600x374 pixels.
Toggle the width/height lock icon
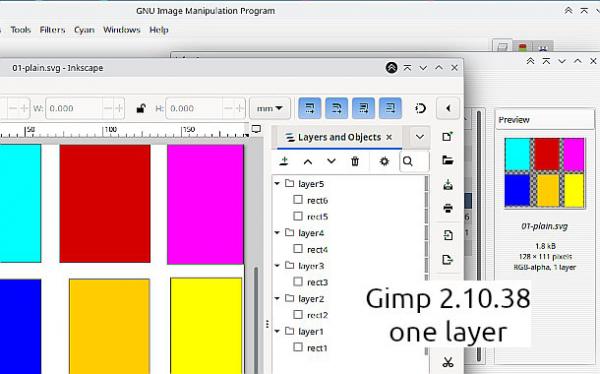141,108
